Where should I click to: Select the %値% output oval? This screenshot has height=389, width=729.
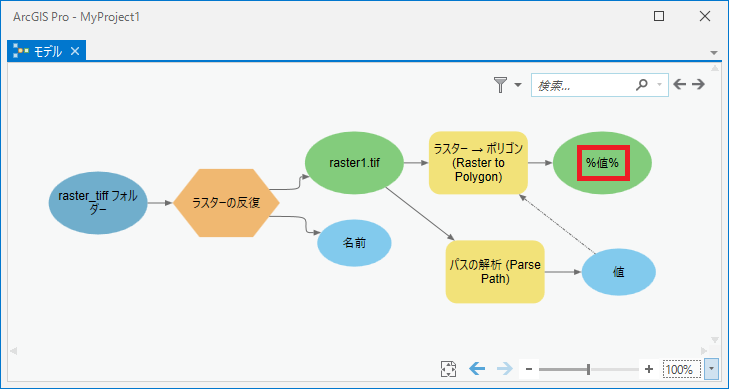(x=603, y=163)
